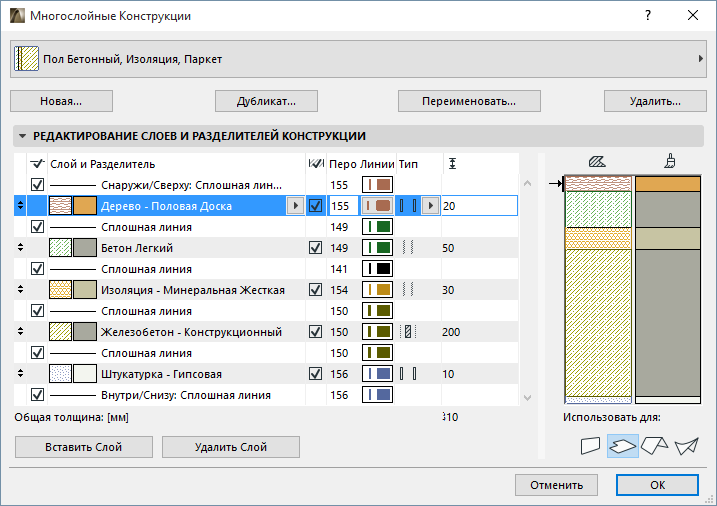Click fill pattern icon of Изоляция - Минеральная Жесткая
Image resolution: width=717 pixels, height=506 pixels.
(60, 290)
